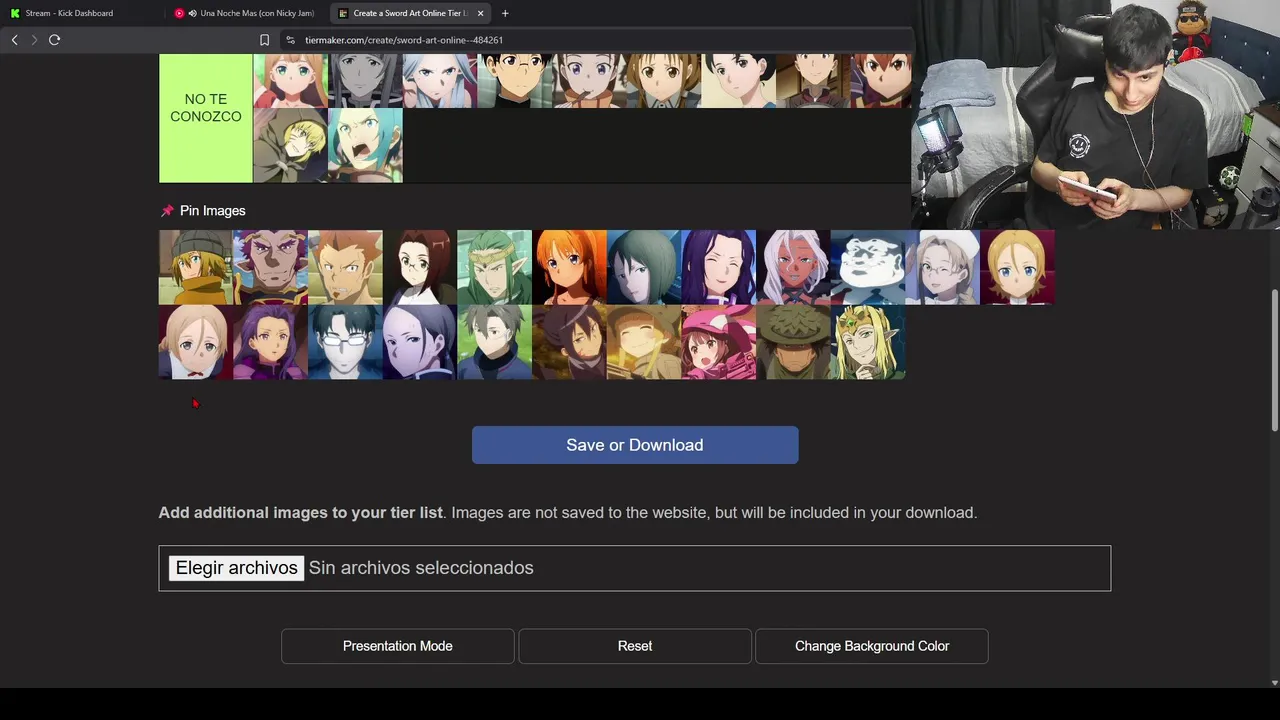Viewport: 1280px width, 720px height.
Task: Select the brown-haired girl with braids in the tier
Action: click(664, 81)
